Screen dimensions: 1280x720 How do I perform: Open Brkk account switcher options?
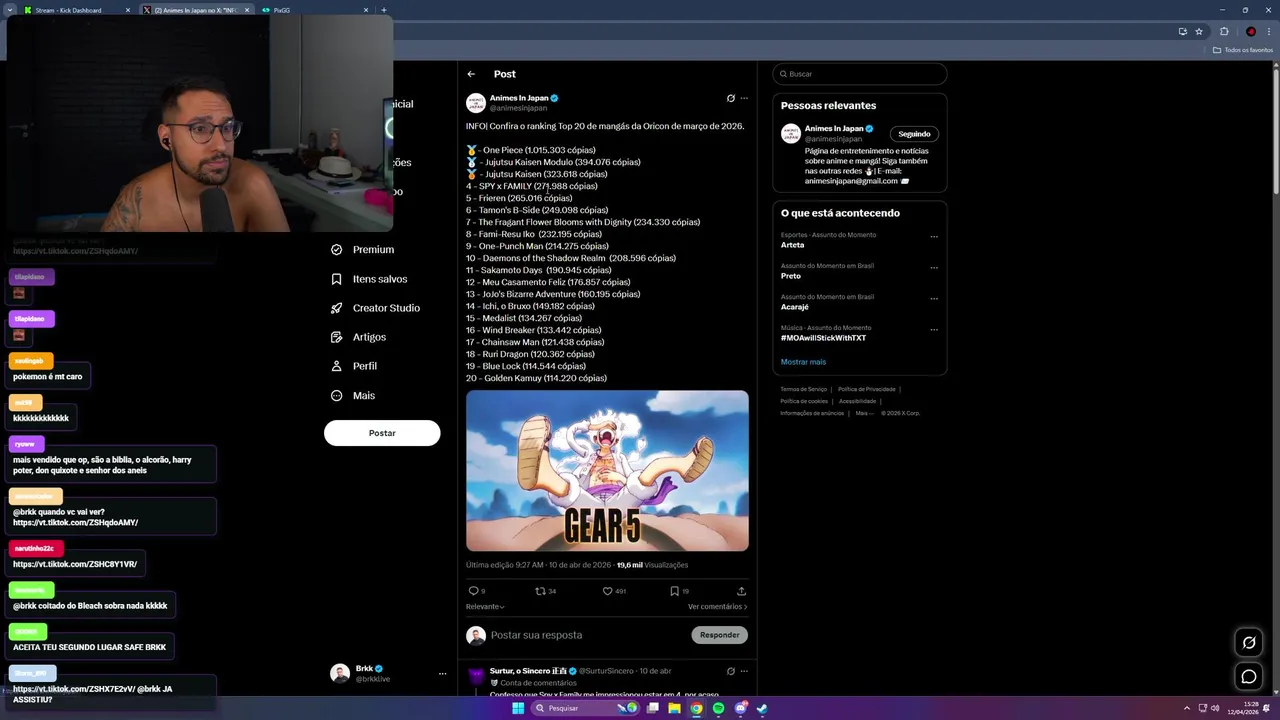pyautogui.click(x=442, y=674)
